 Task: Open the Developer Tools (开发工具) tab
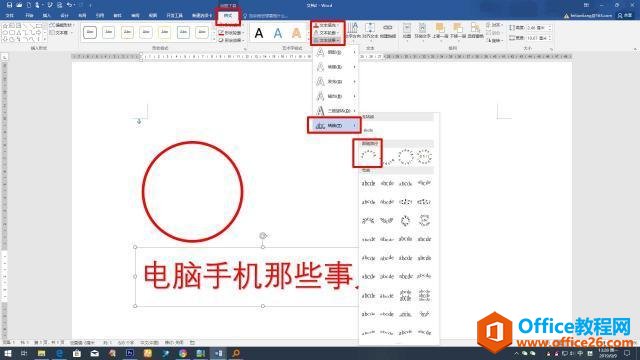[x=174, y=16]
